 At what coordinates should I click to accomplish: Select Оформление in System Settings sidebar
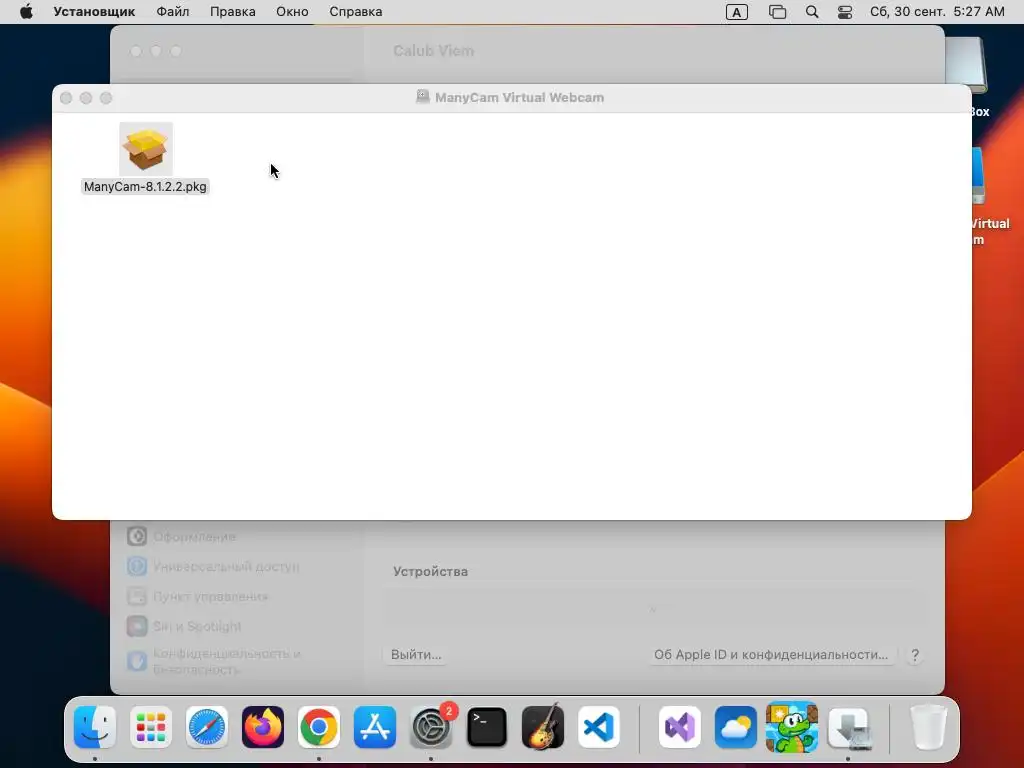182,536
